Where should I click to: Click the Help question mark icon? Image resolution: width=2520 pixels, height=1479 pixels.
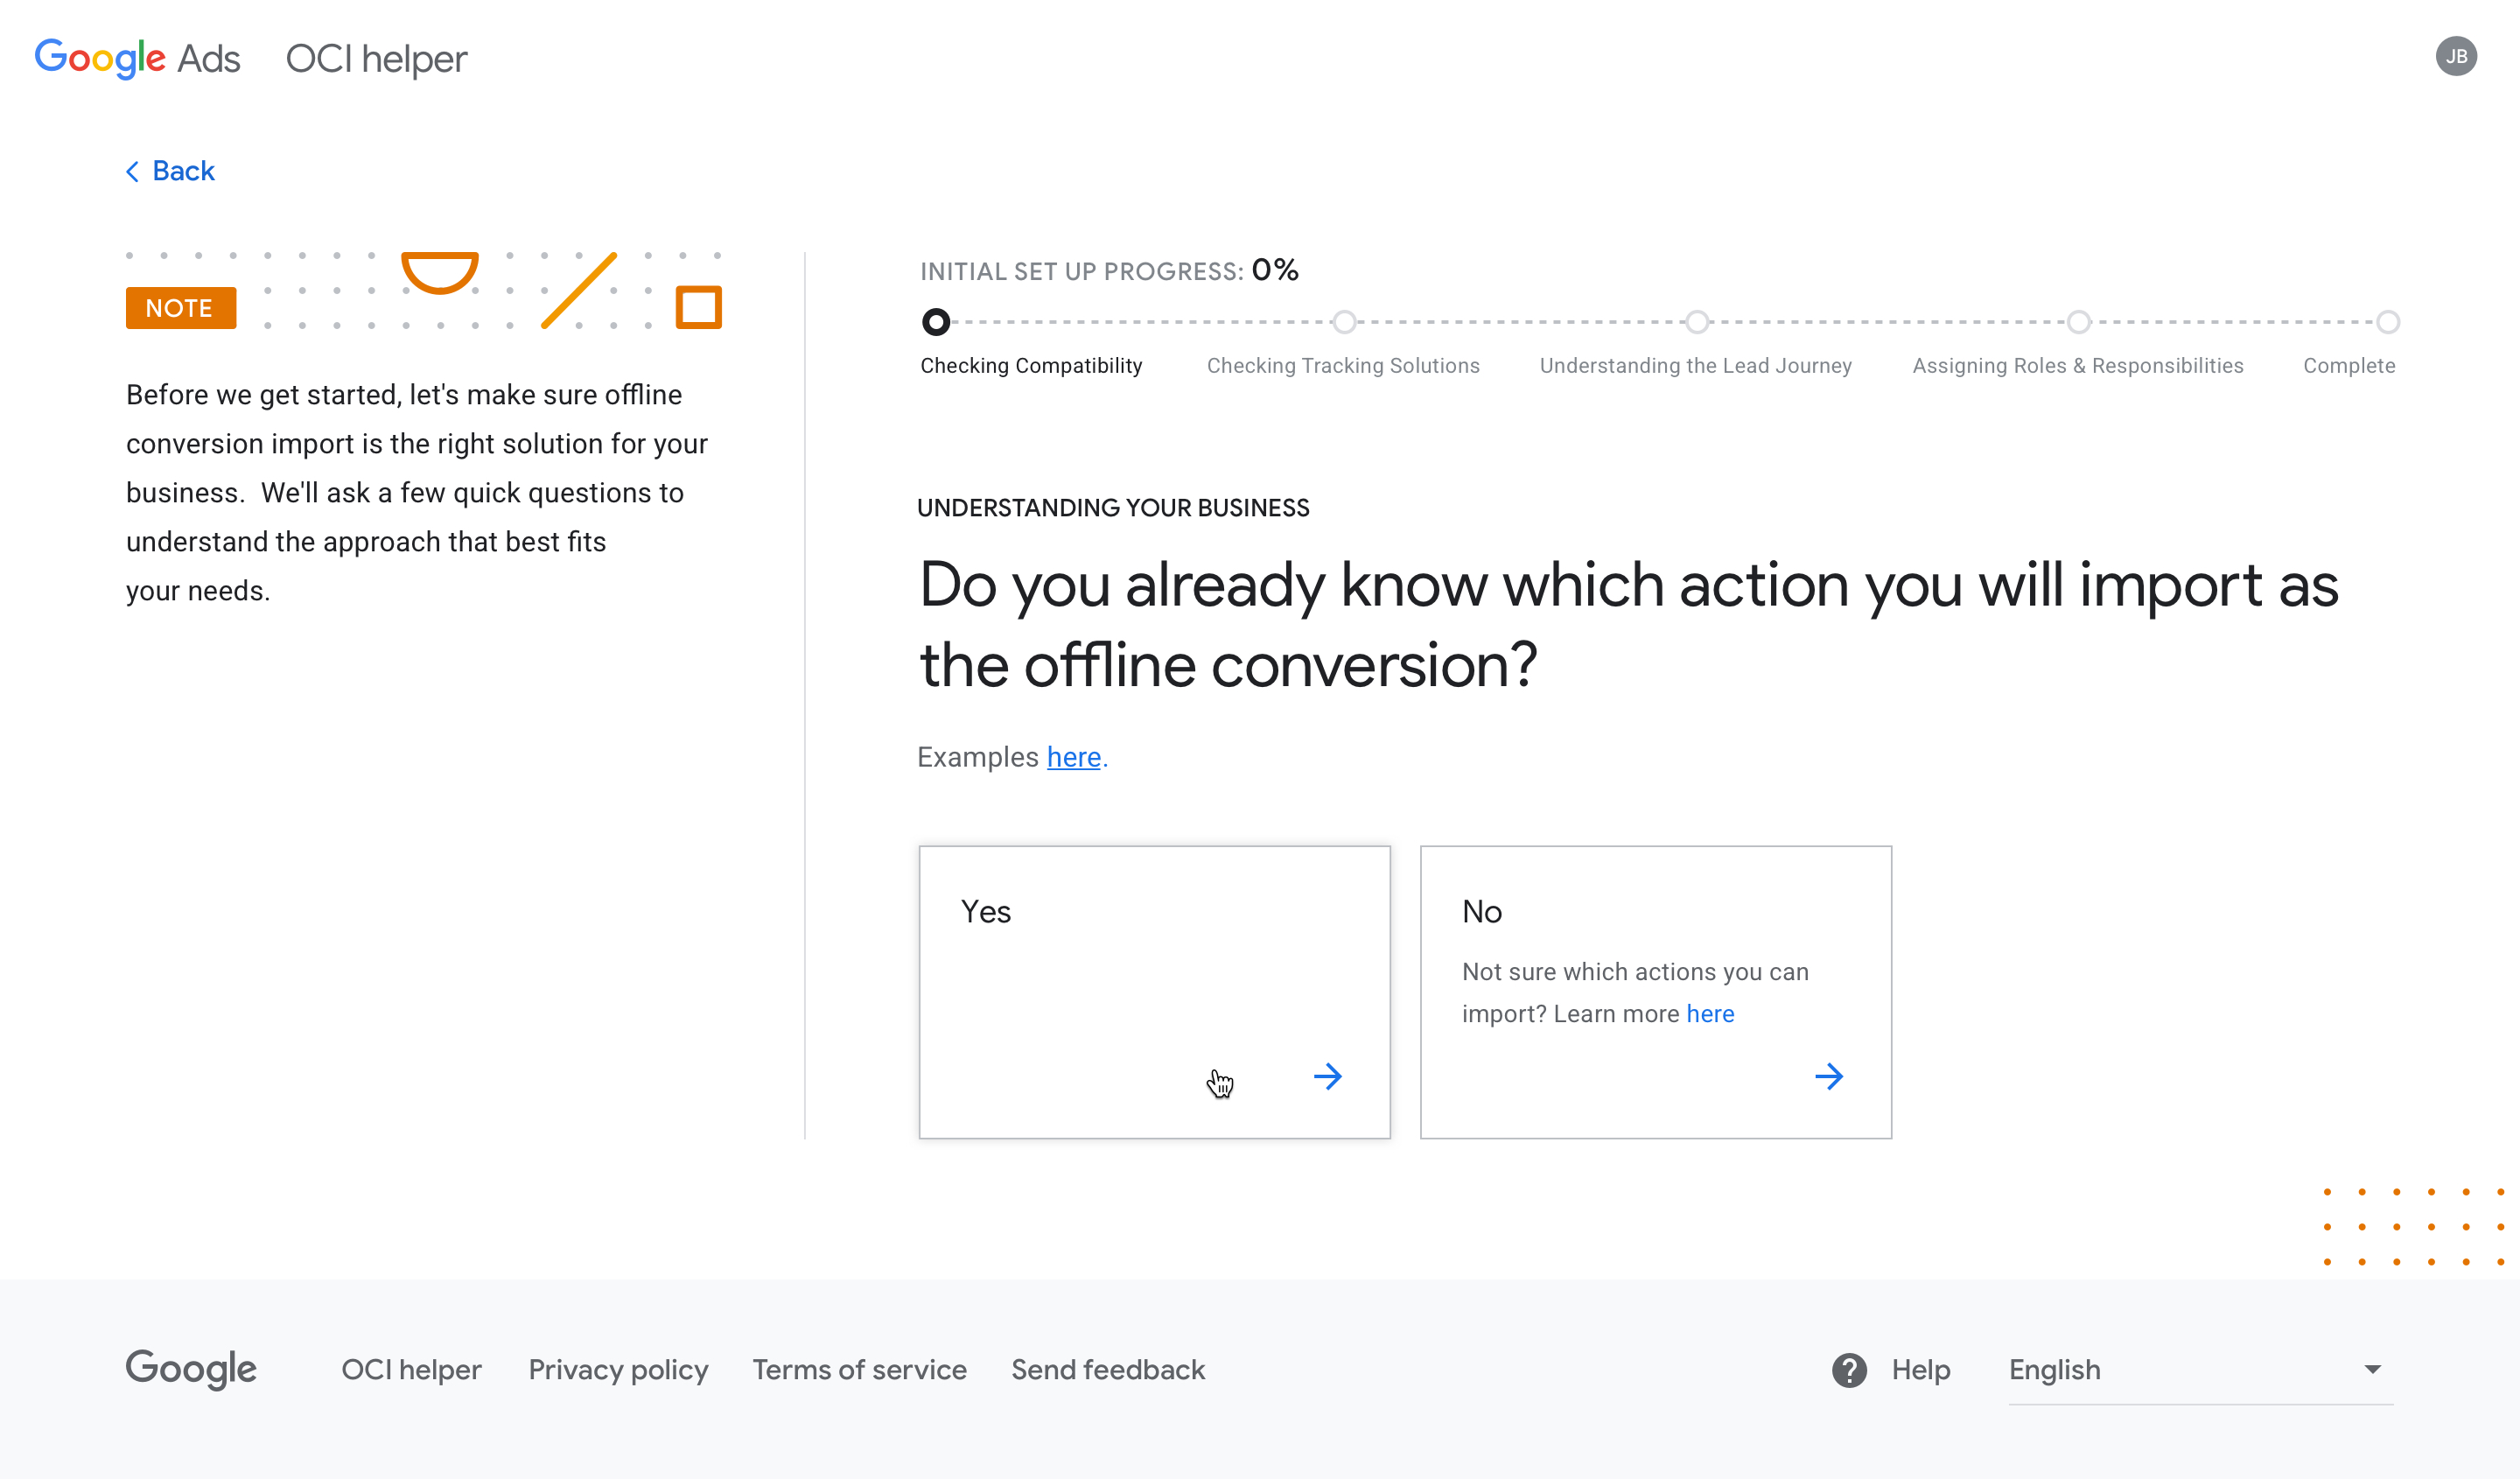pyautogui.click(x=1849, y=1369)
